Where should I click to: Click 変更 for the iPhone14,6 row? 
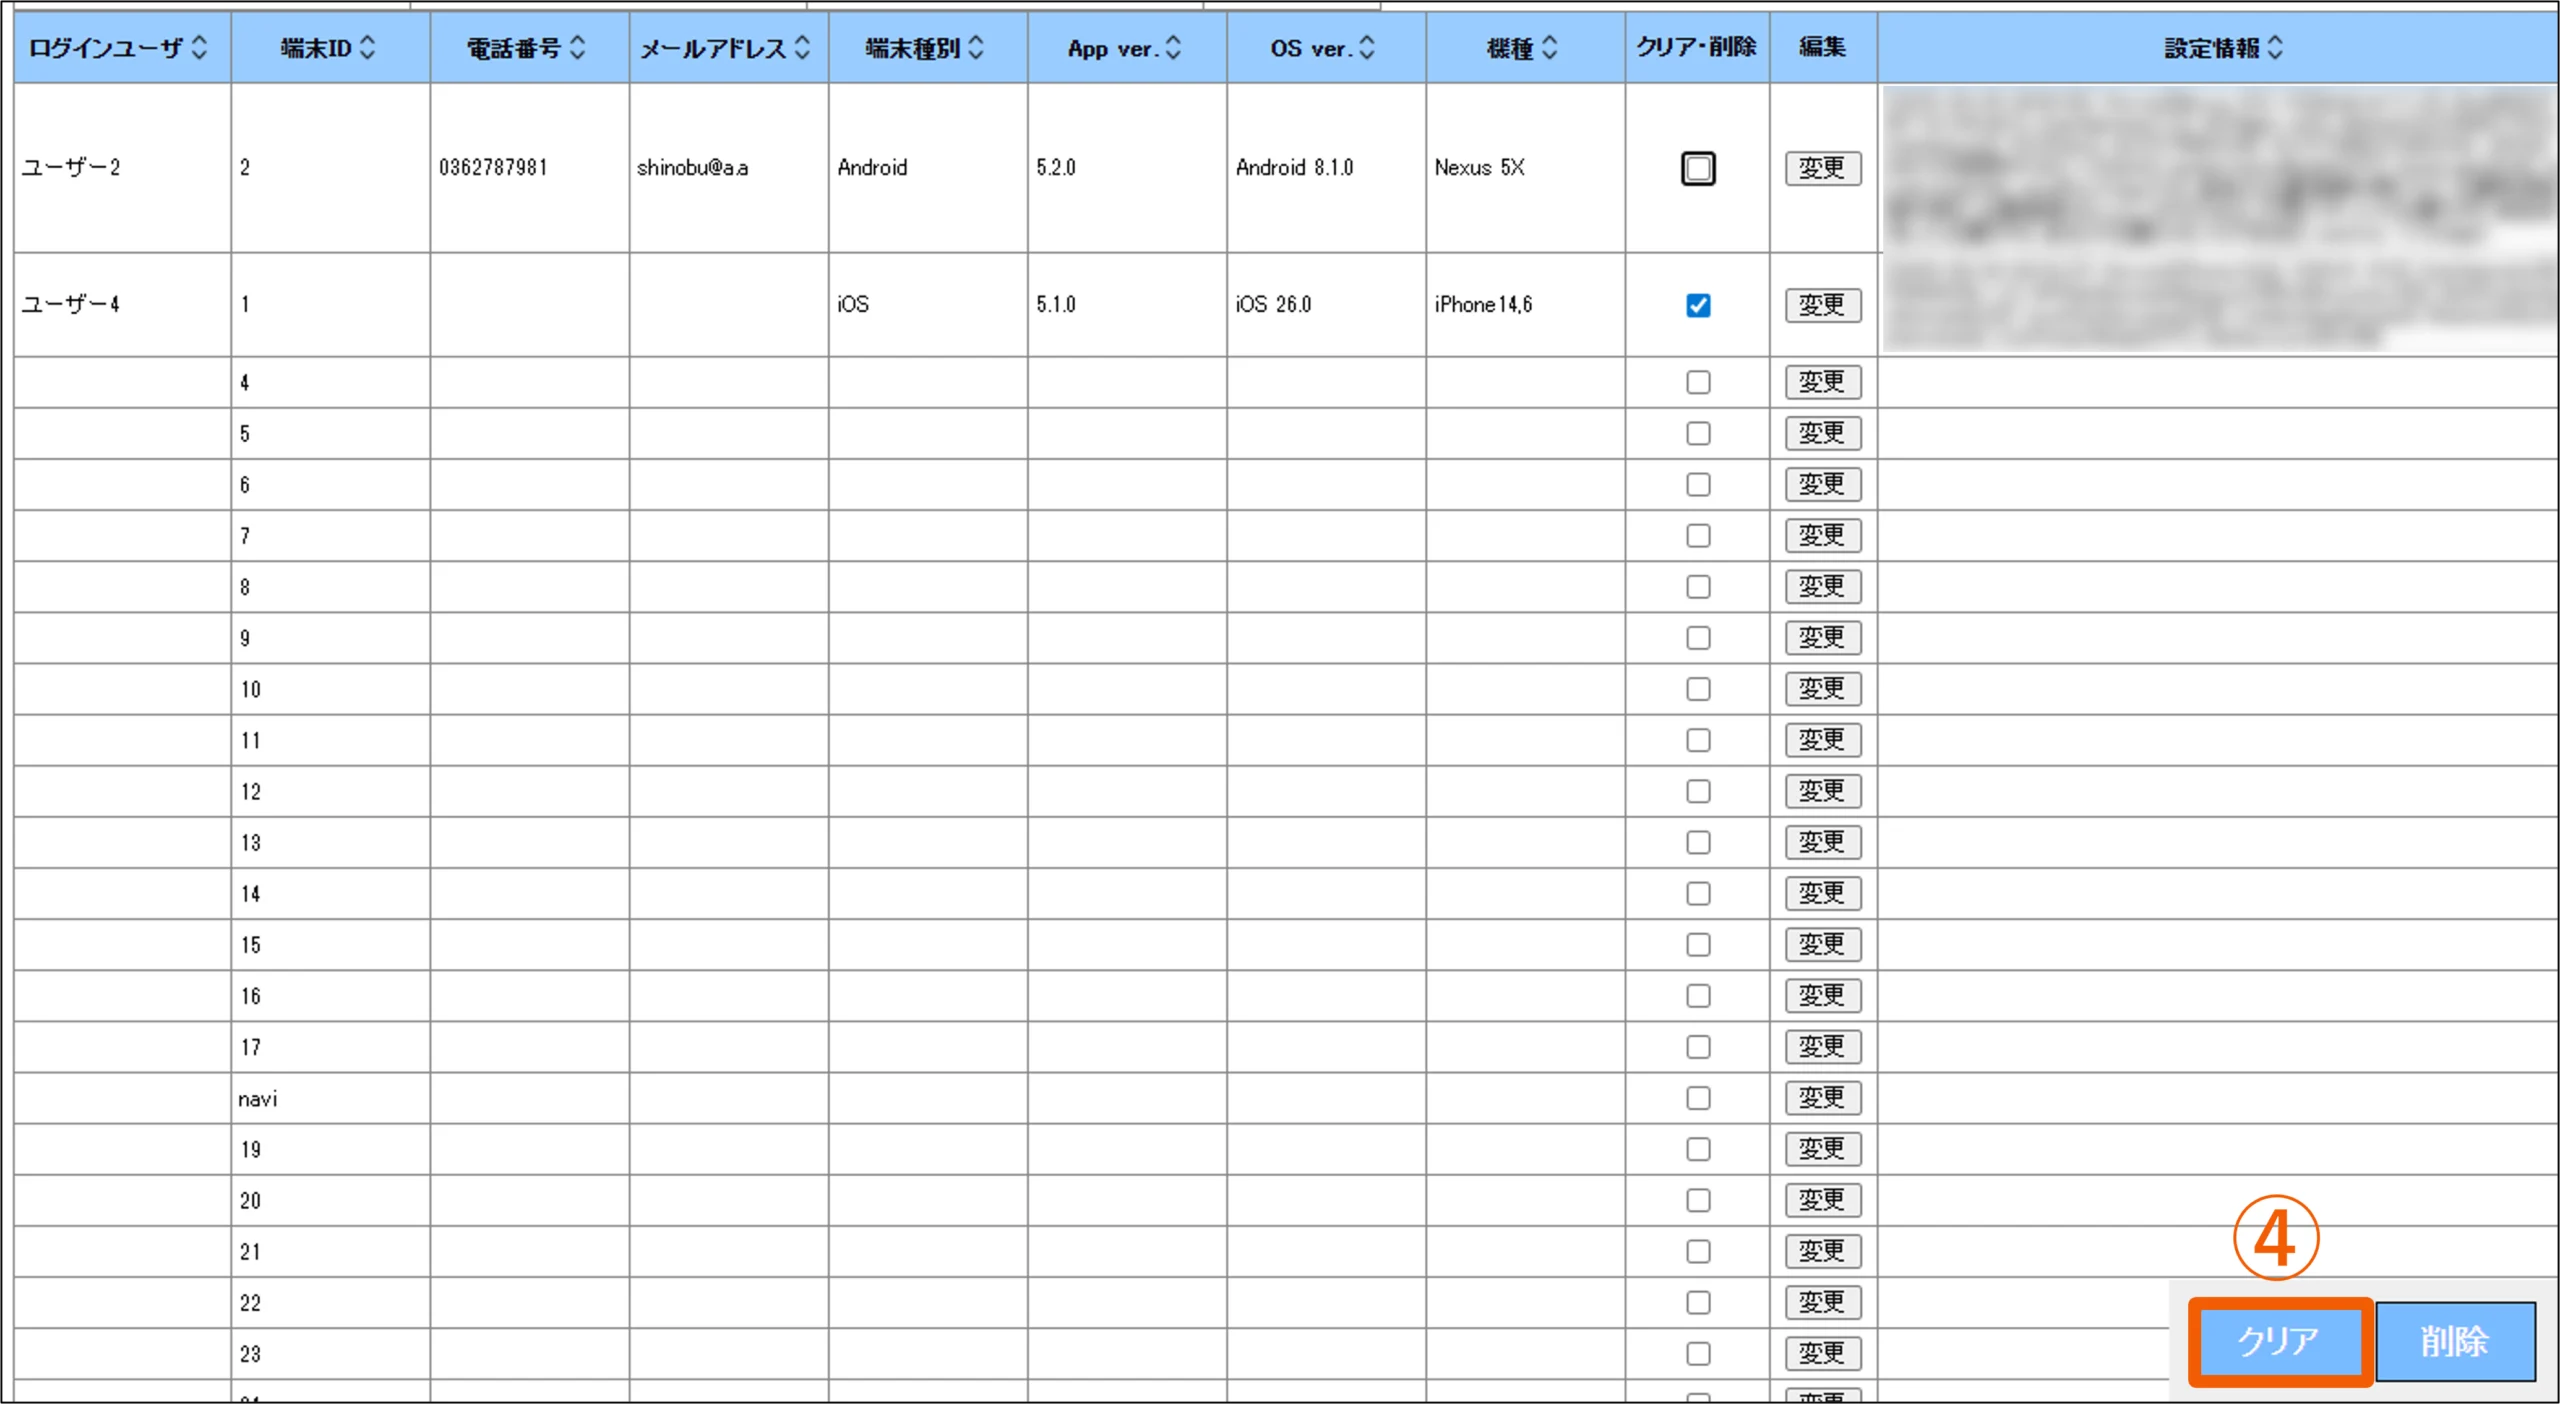1822,305
